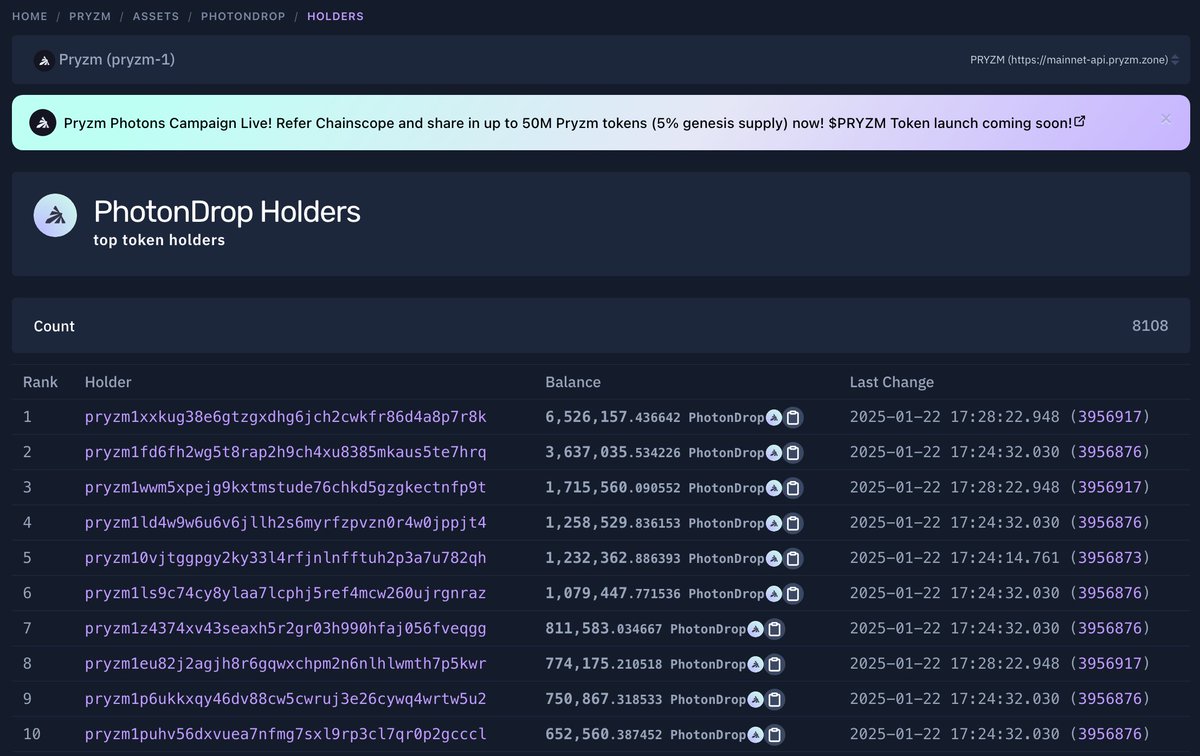Click the Pryzm Photons Campaign banner text
Viewport: 1200px width, 756px height.
[567, 123]
